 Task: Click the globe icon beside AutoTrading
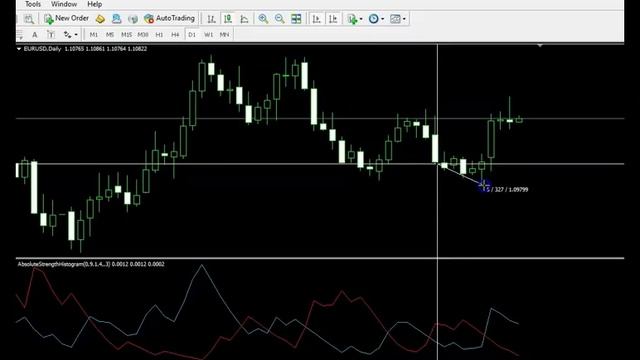[x=133, y=19]
